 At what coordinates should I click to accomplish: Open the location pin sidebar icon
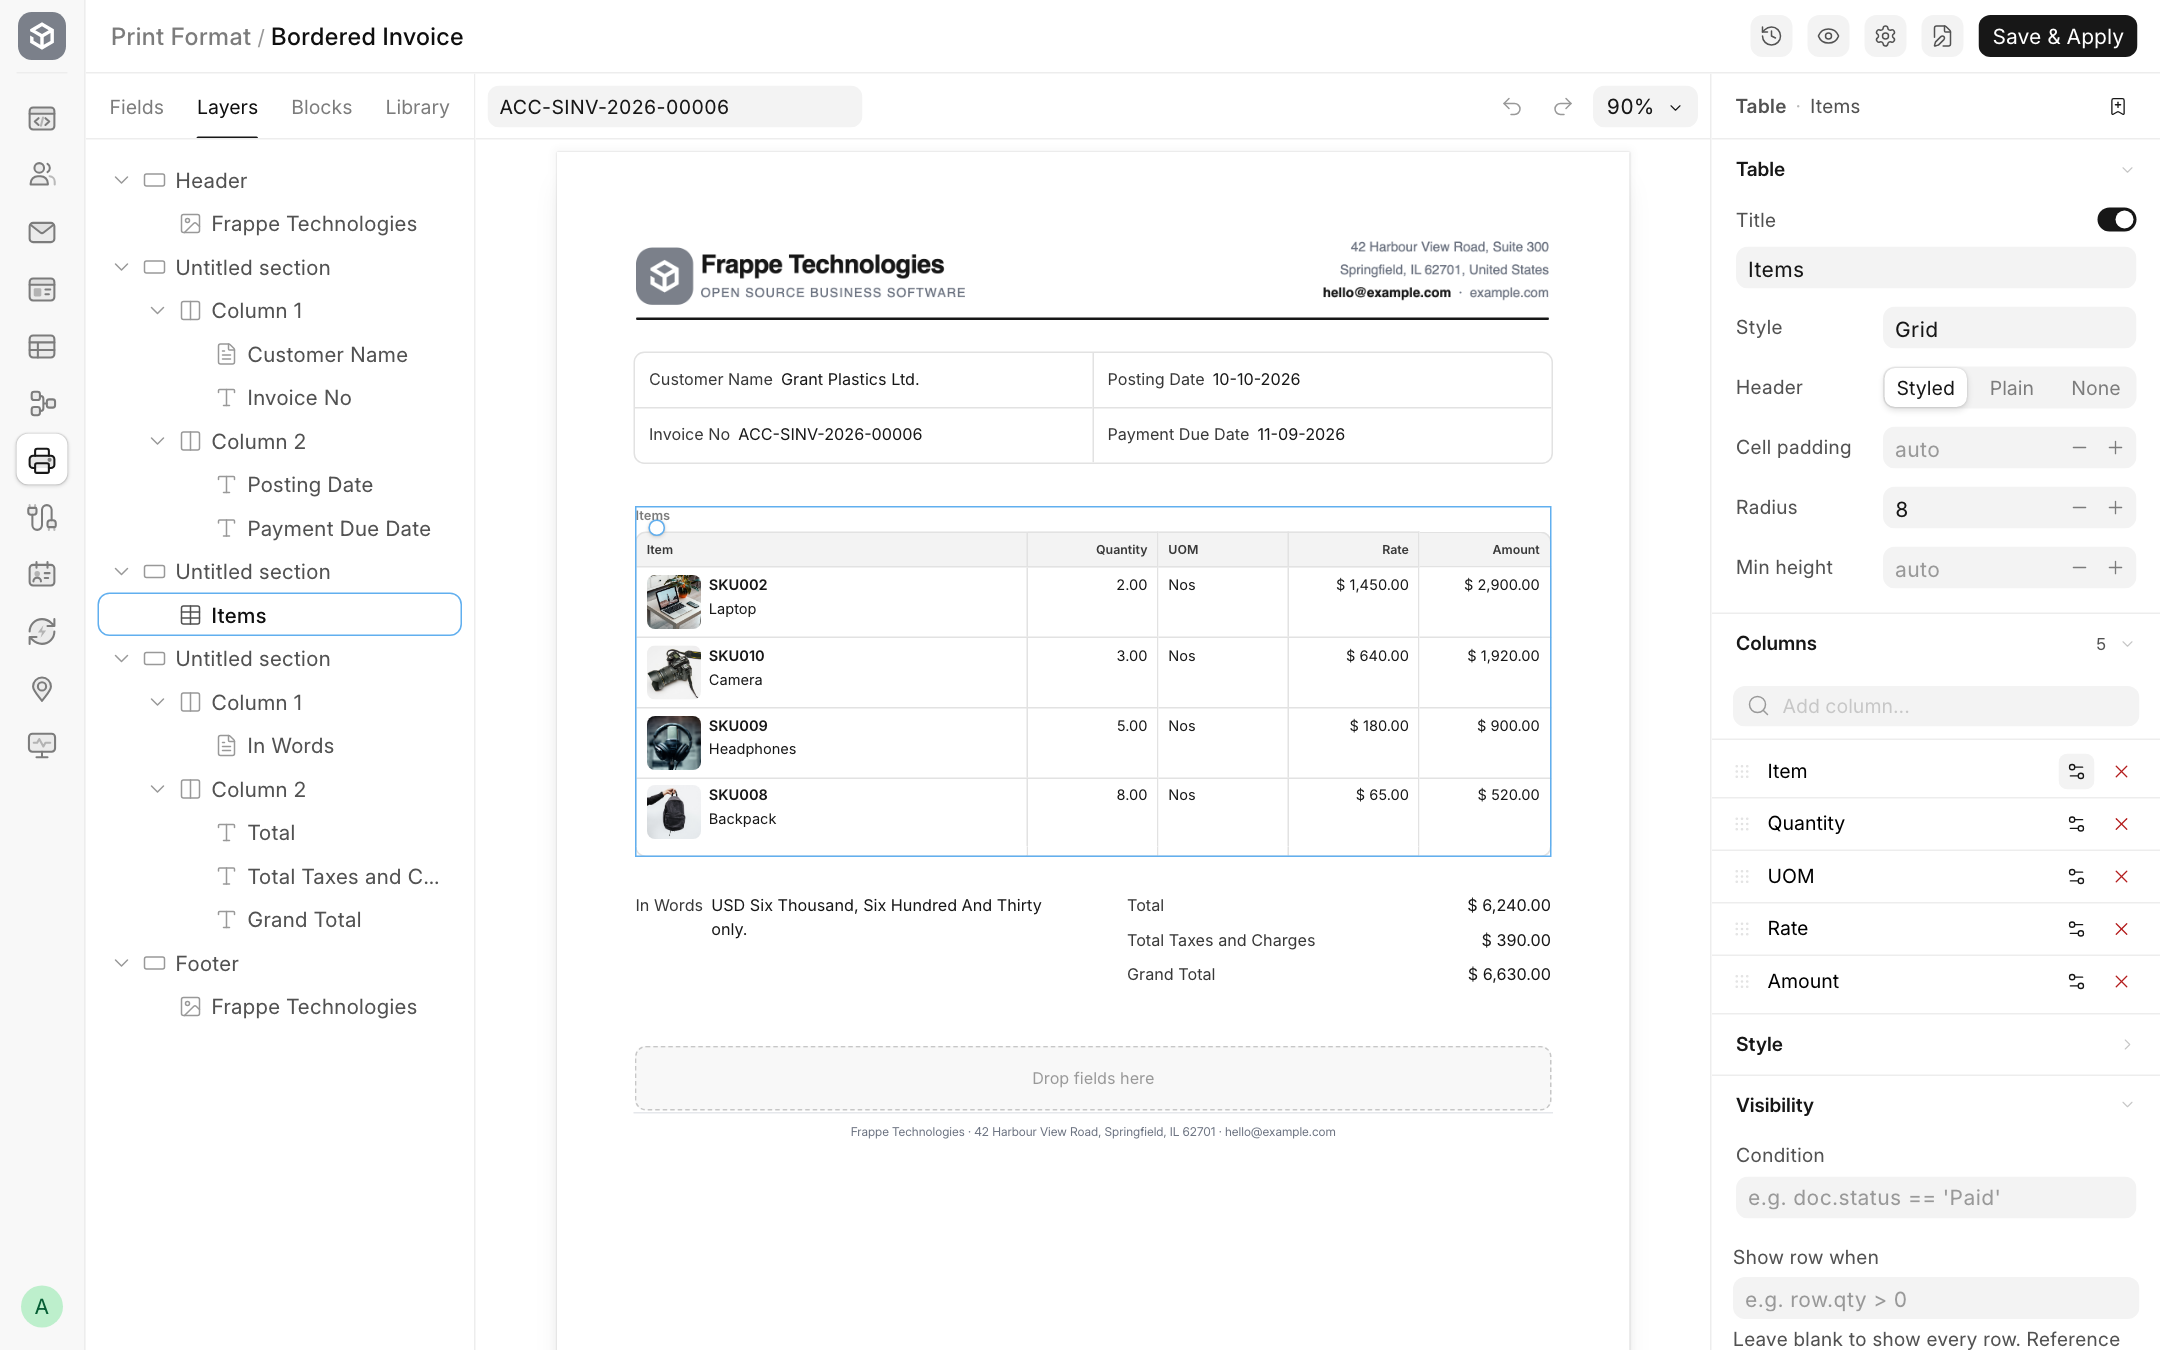(x=42, y=688)
